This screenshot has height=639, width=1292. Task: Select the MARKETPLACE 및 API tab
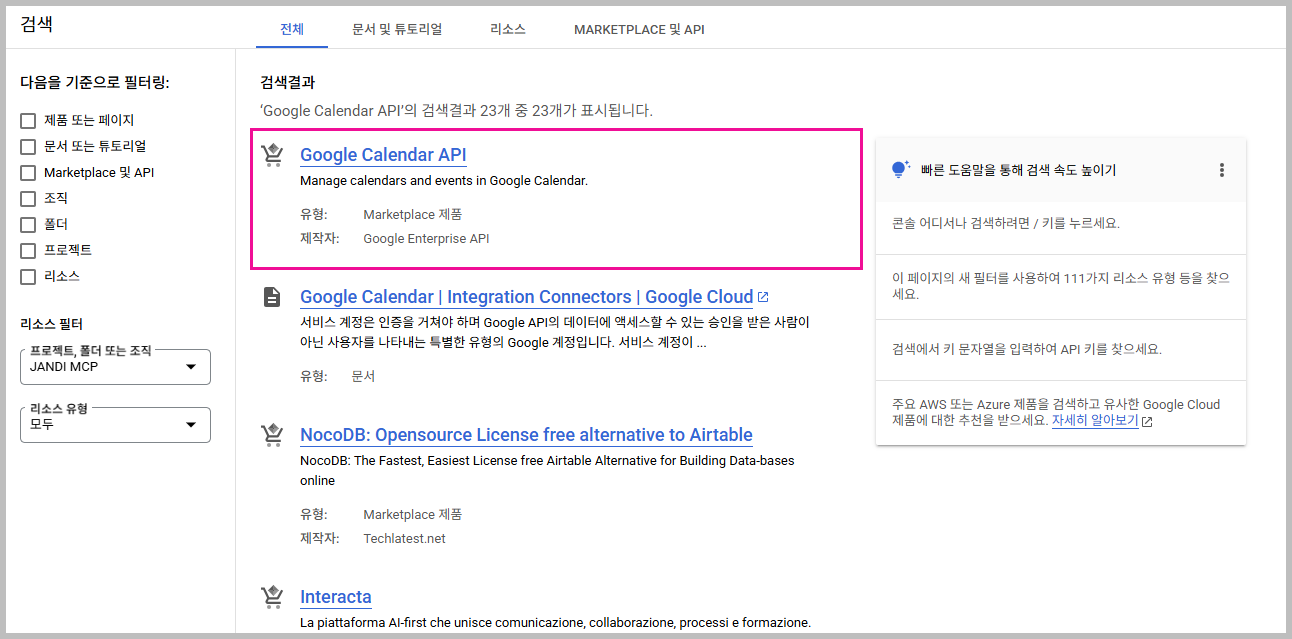pyautogui.click(x=639, y=29)
